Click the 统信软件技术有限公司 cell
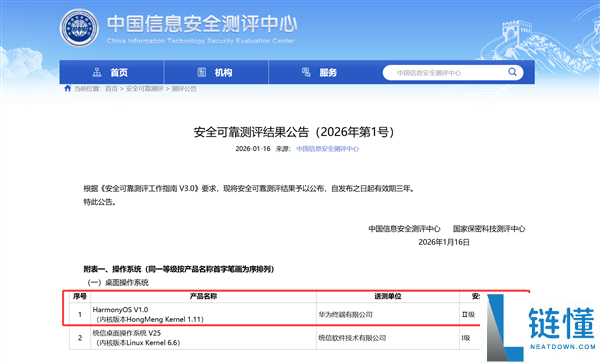 point(388,338)
